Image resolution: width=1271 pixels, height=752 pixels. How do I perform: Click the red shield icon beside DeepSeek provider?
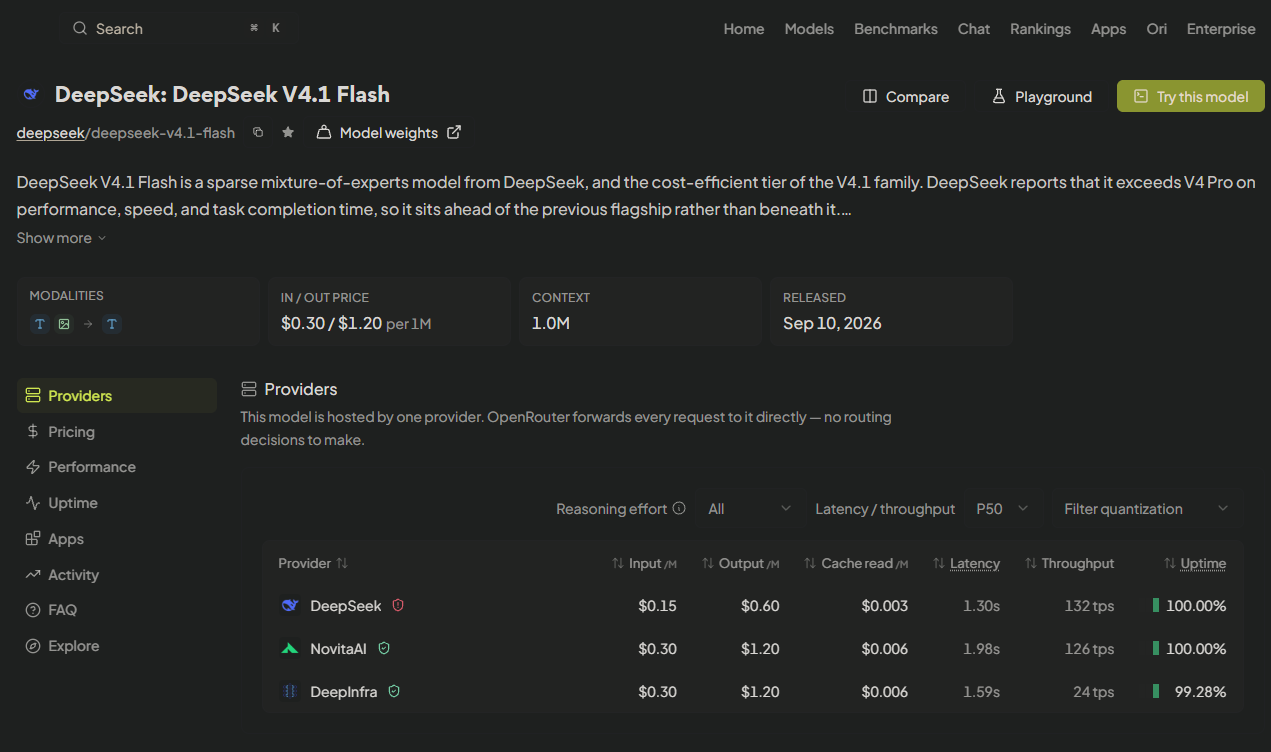point(398,605)
